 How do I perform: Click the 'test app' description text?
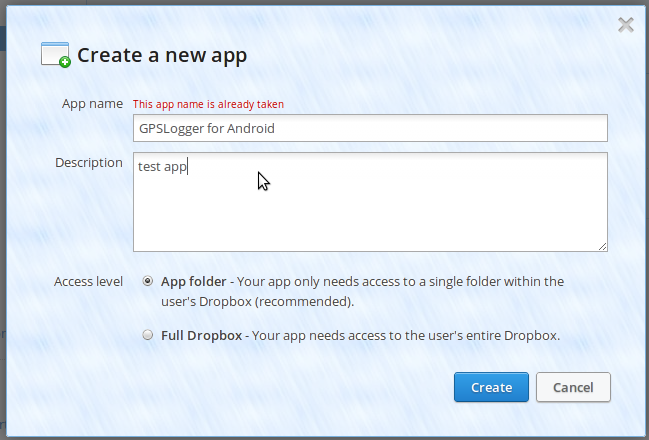(162, 166)
